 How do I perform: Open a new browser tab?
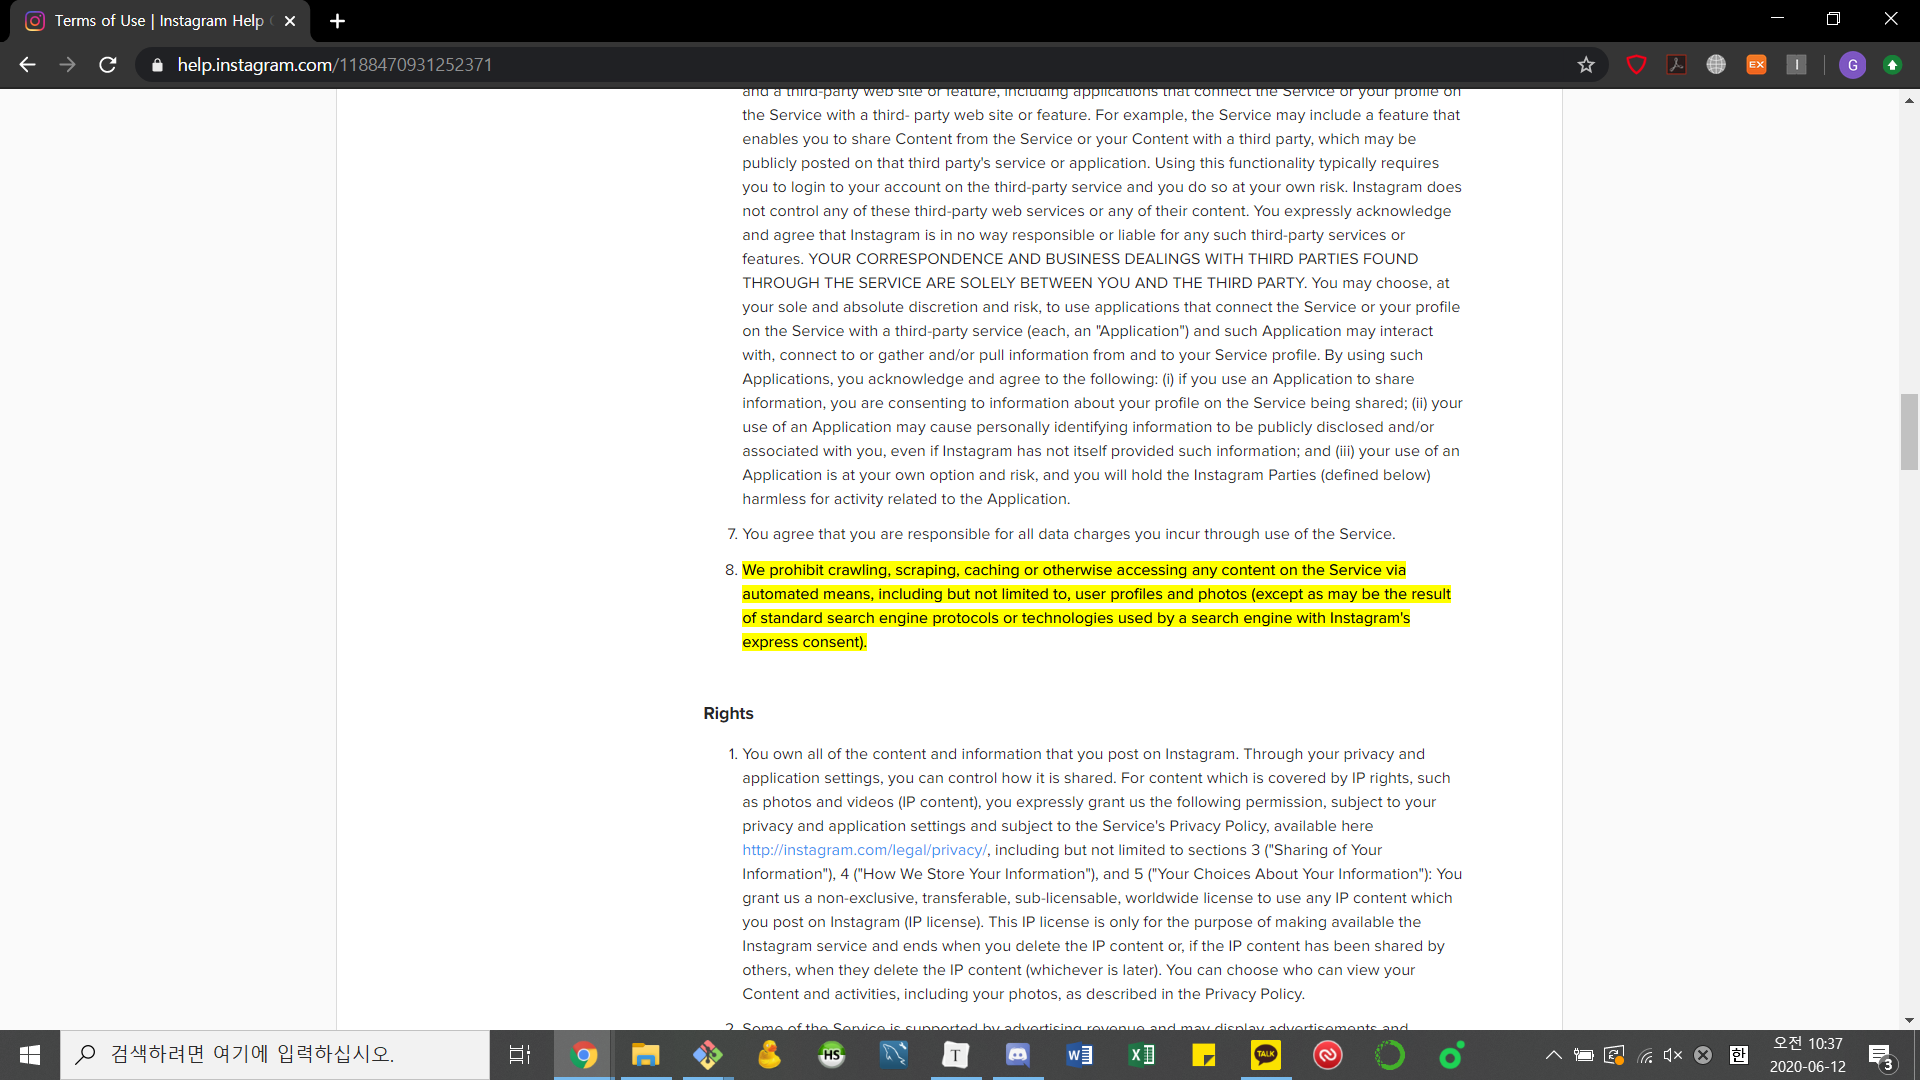tap(337, 21)
